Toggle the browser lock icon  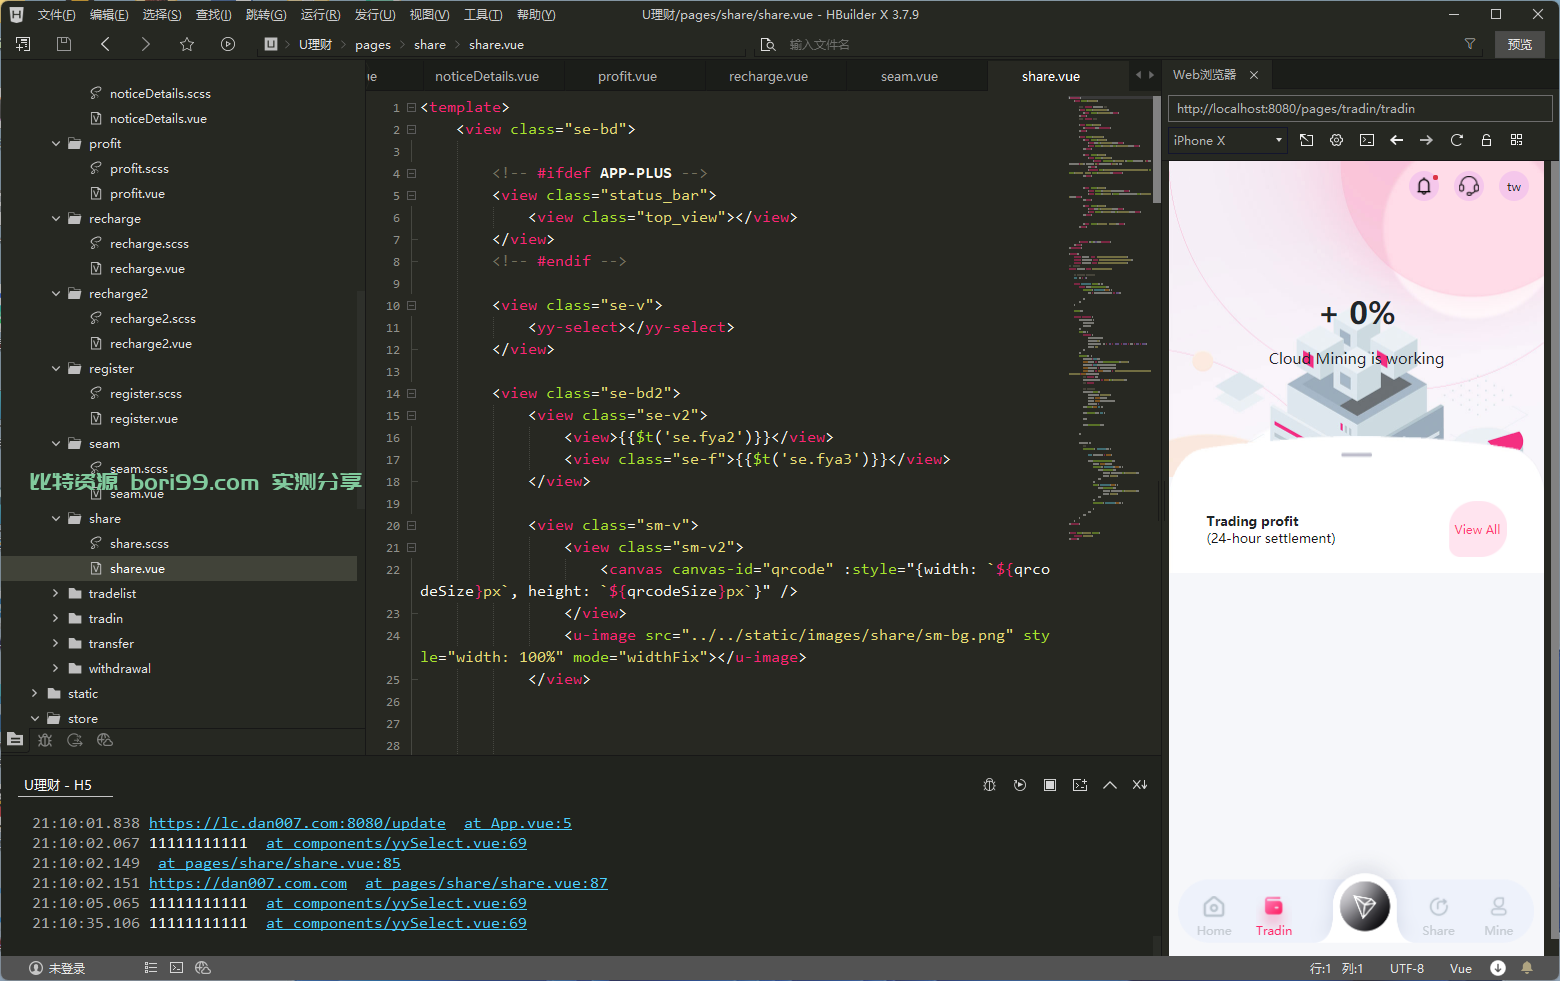pos(1487,141)
